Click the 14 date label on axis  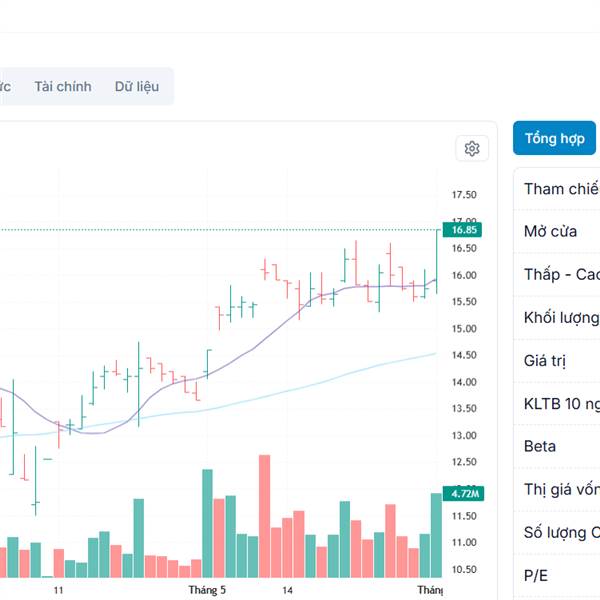click(287, 591)
